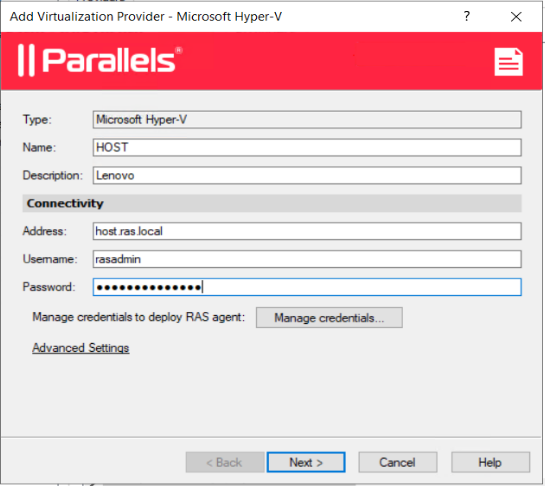Click inside the masked Password field

tap(307, 287)
